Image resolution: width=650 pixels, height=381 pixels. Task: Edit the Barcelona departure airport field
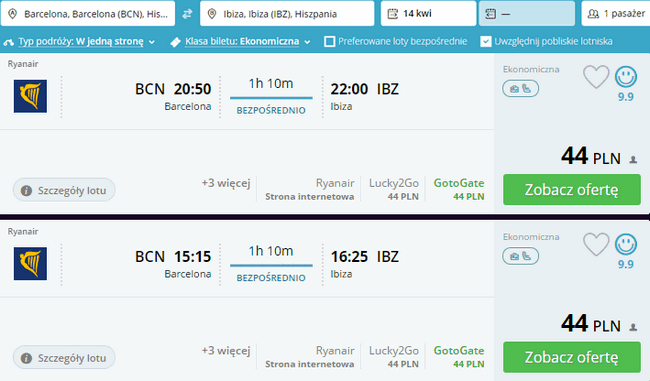click(x=88, y=14)
